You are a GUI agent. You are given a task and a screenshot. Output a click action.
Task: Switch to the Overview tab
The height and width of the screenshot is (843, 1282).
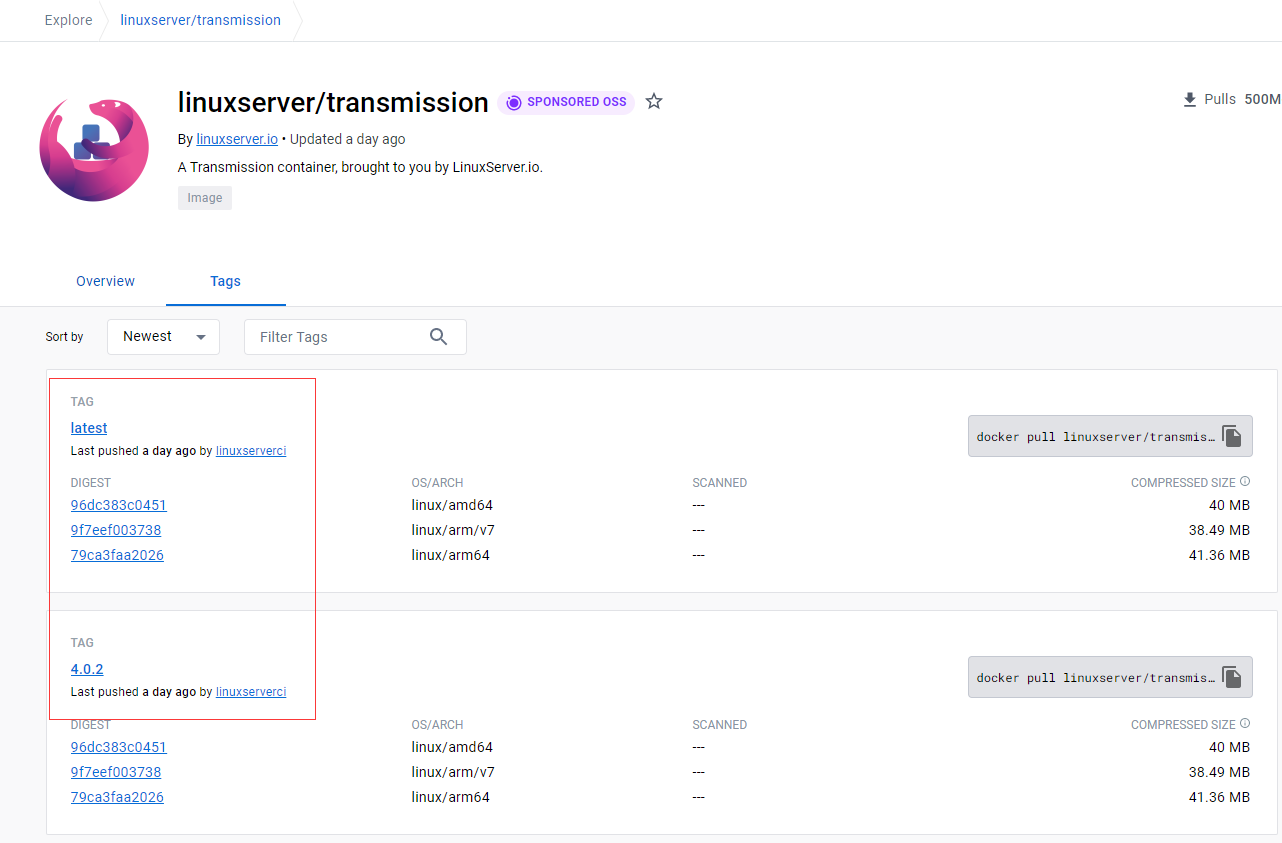click(105, 281)
